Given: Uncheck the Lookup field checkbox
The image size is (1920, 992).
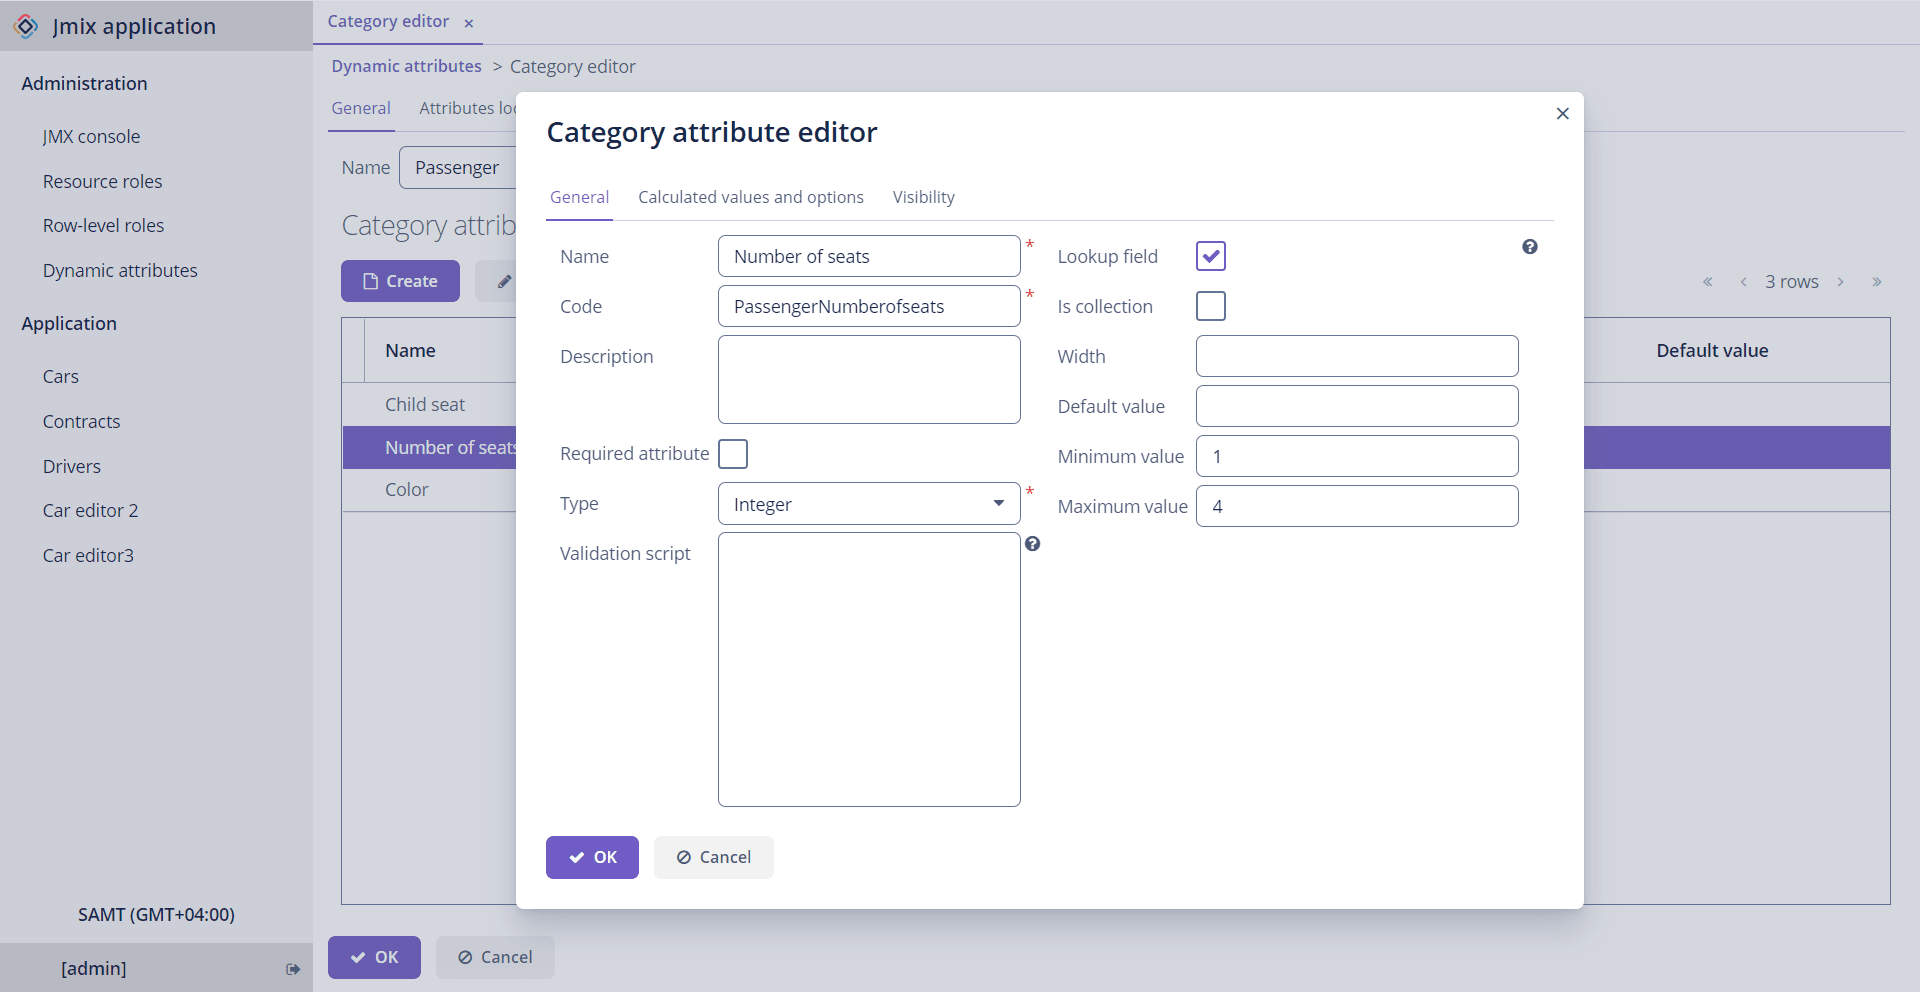Looking at the screenshot, I should (x=1210, y=257).
